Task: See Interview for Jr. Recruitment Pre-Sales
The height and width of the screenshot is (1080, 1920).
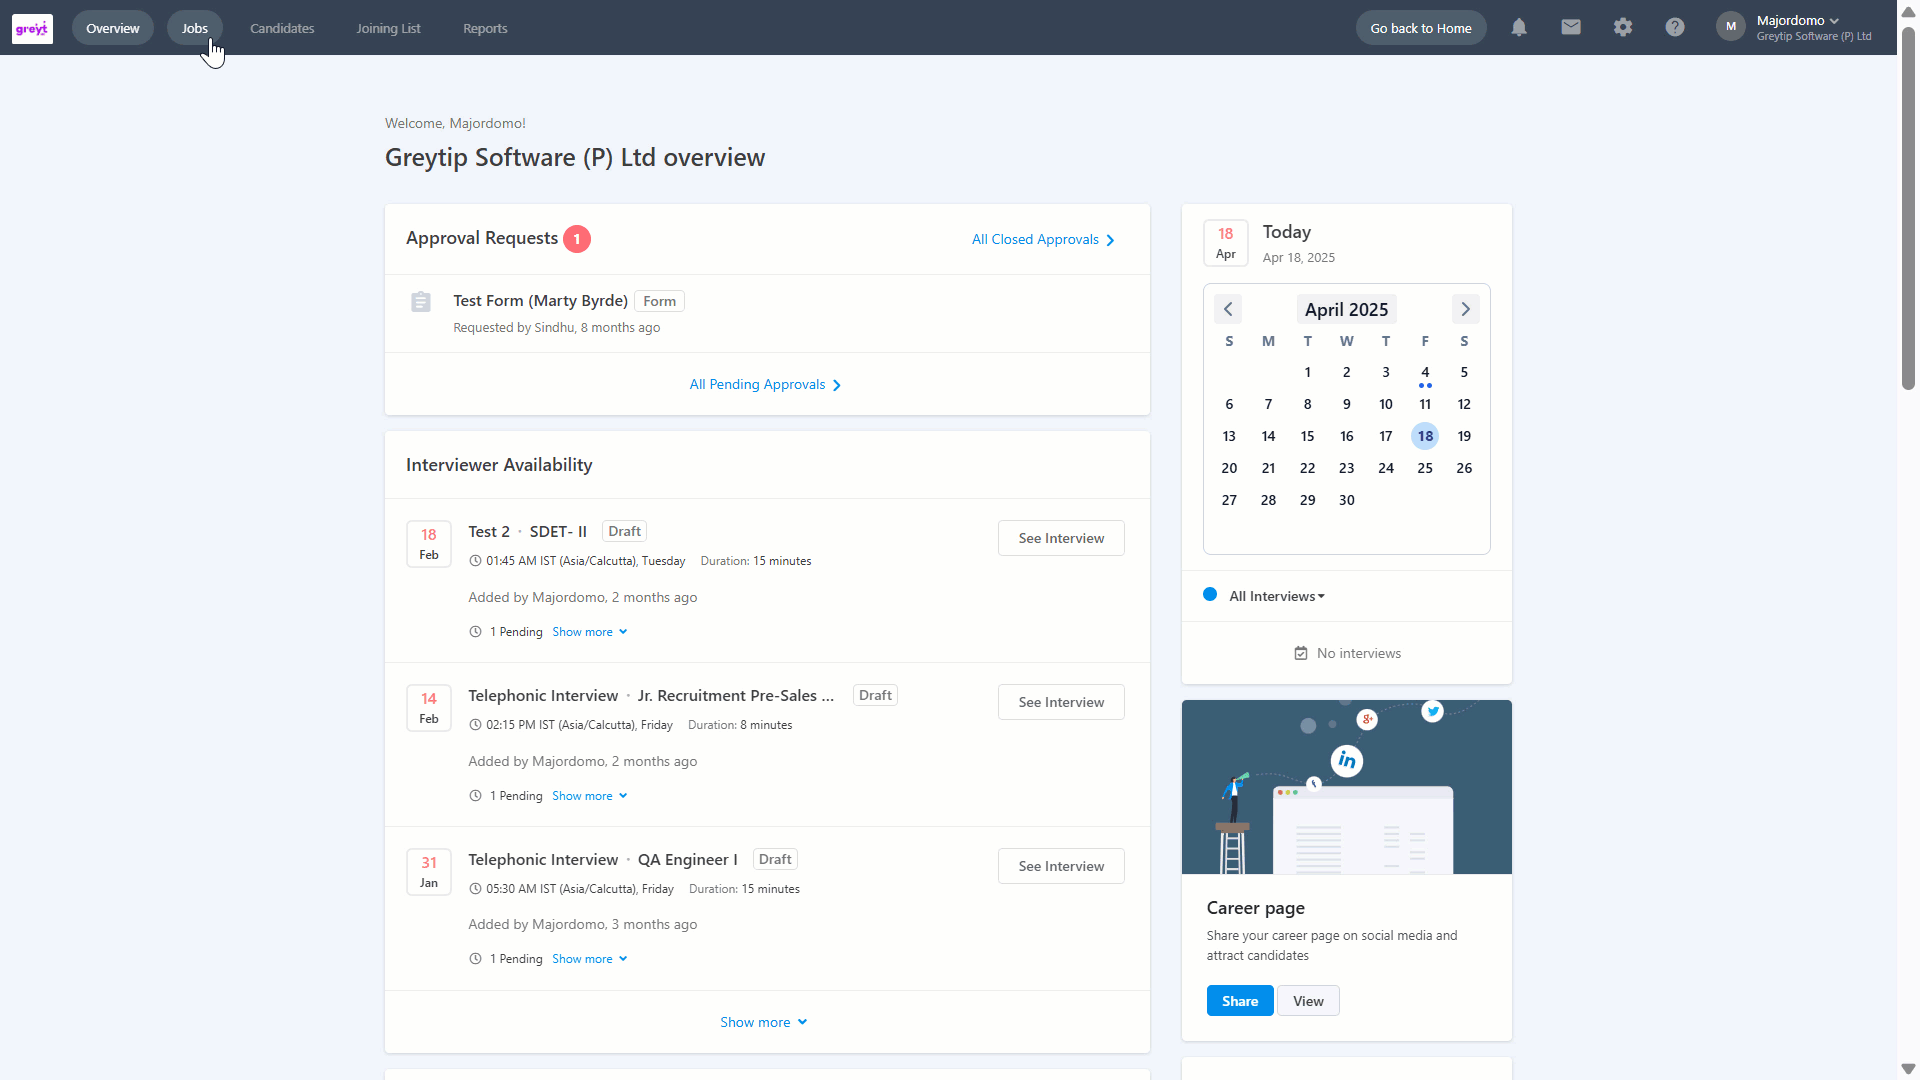Action: tap(1061, 702)
